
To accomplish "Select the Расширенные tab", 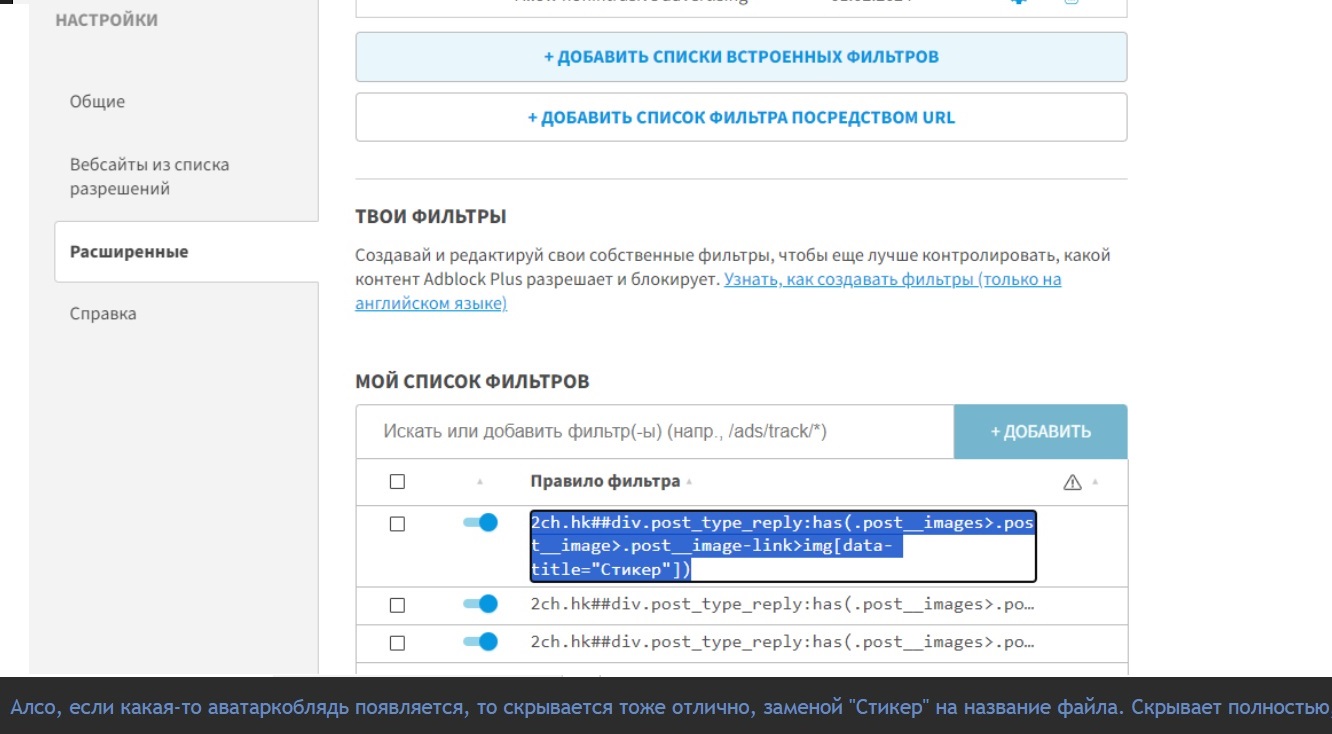I will tap(186, 252).
